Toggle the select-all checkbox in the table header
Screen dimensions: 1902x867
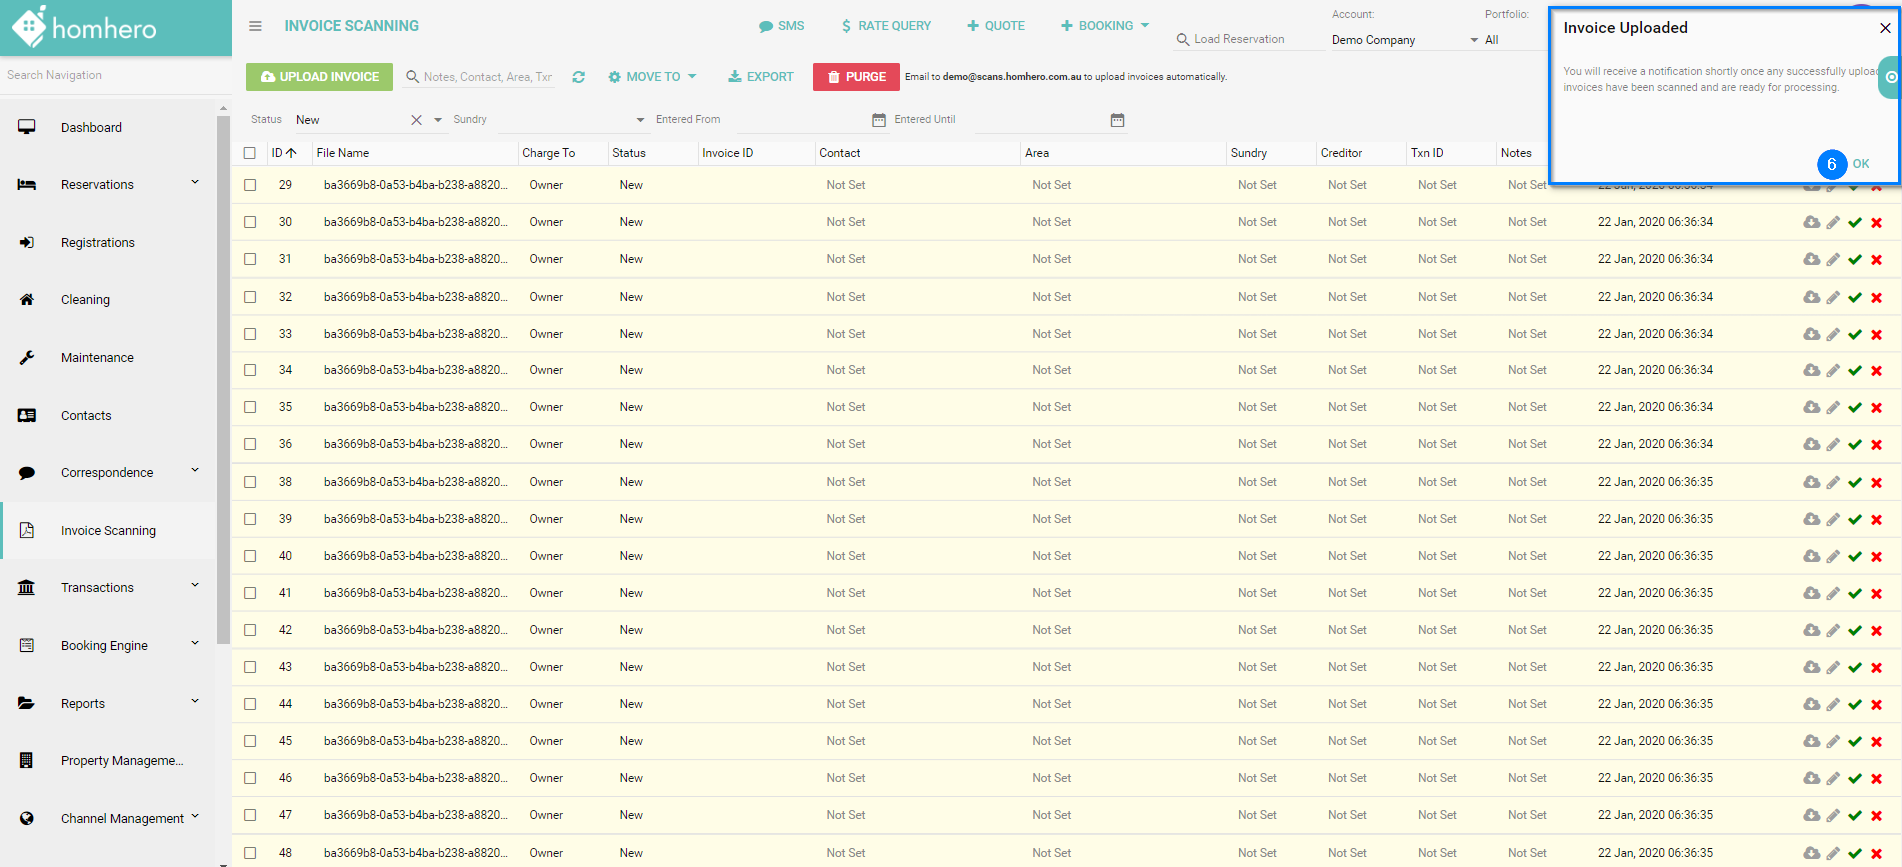tap(250, 153)
